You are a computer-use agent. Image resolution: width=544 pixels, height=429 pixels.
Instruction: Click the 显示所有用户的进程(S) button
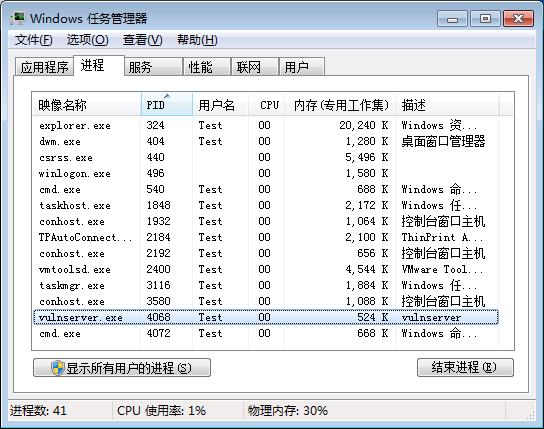point(122,368)
